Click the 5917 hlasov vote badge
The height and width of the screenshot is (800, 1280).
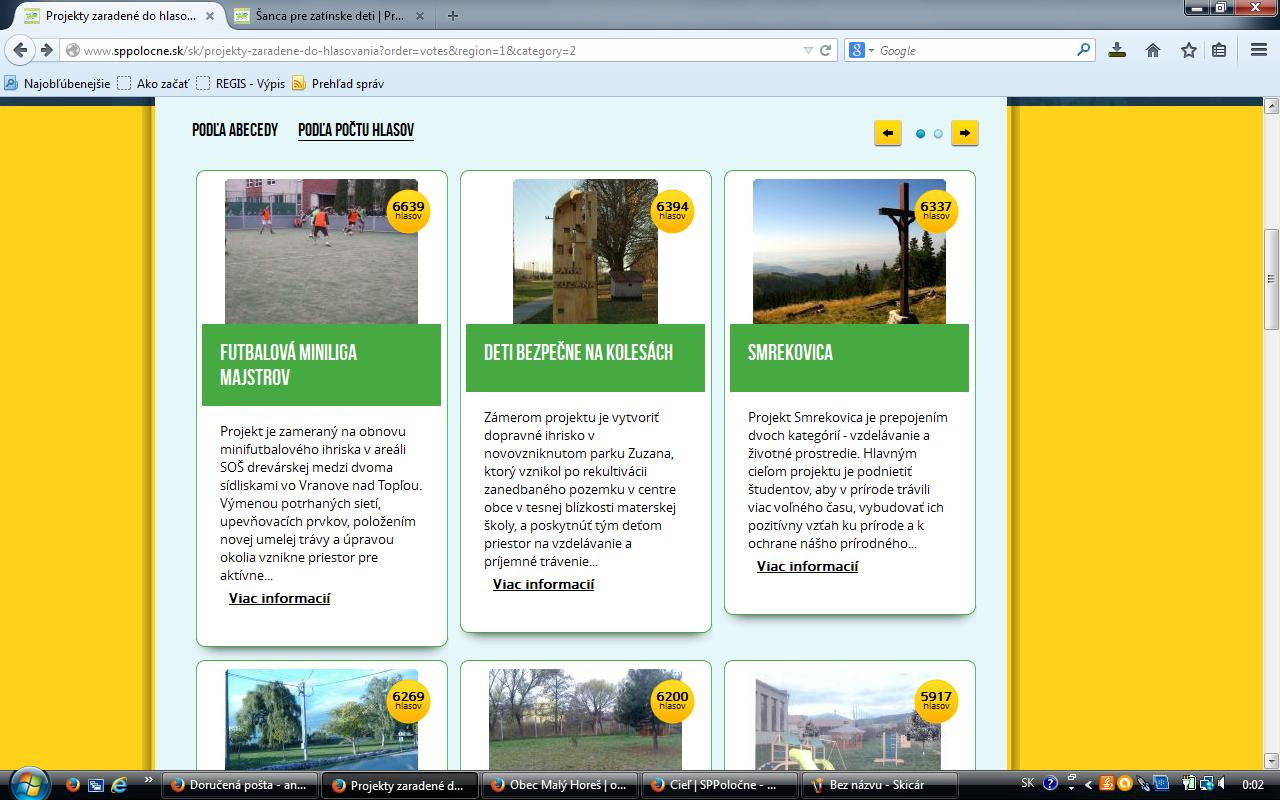936,701
